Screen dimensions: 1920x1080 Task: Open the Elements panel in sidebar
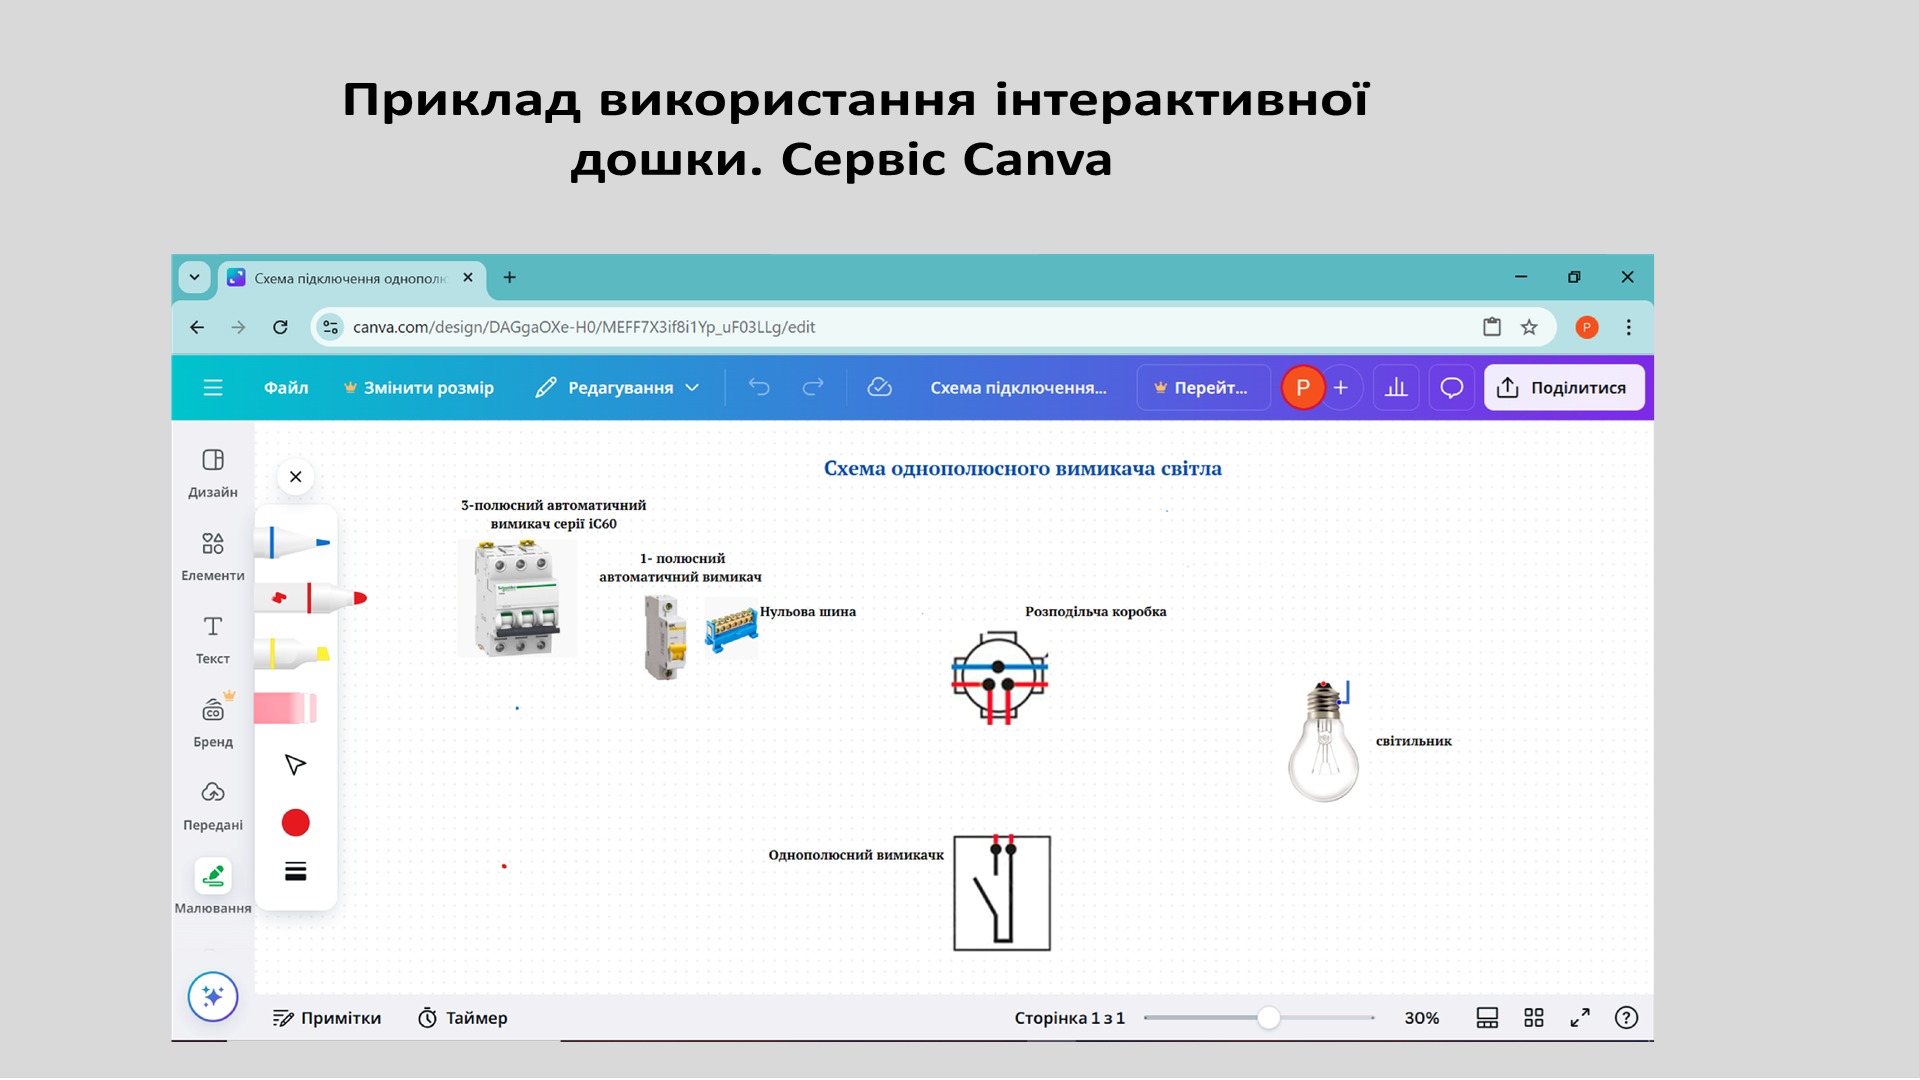[x=212, y=556]
